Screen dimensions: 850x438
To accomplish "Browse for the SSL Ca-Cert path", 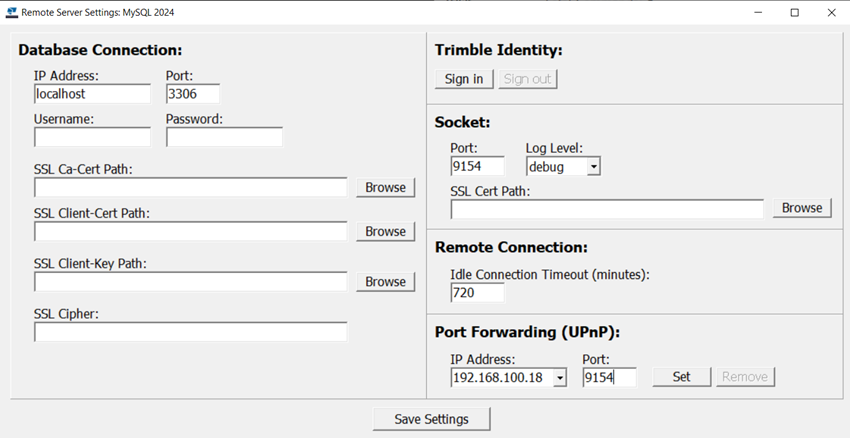I will pyautogui.click(x=385, y=187).
